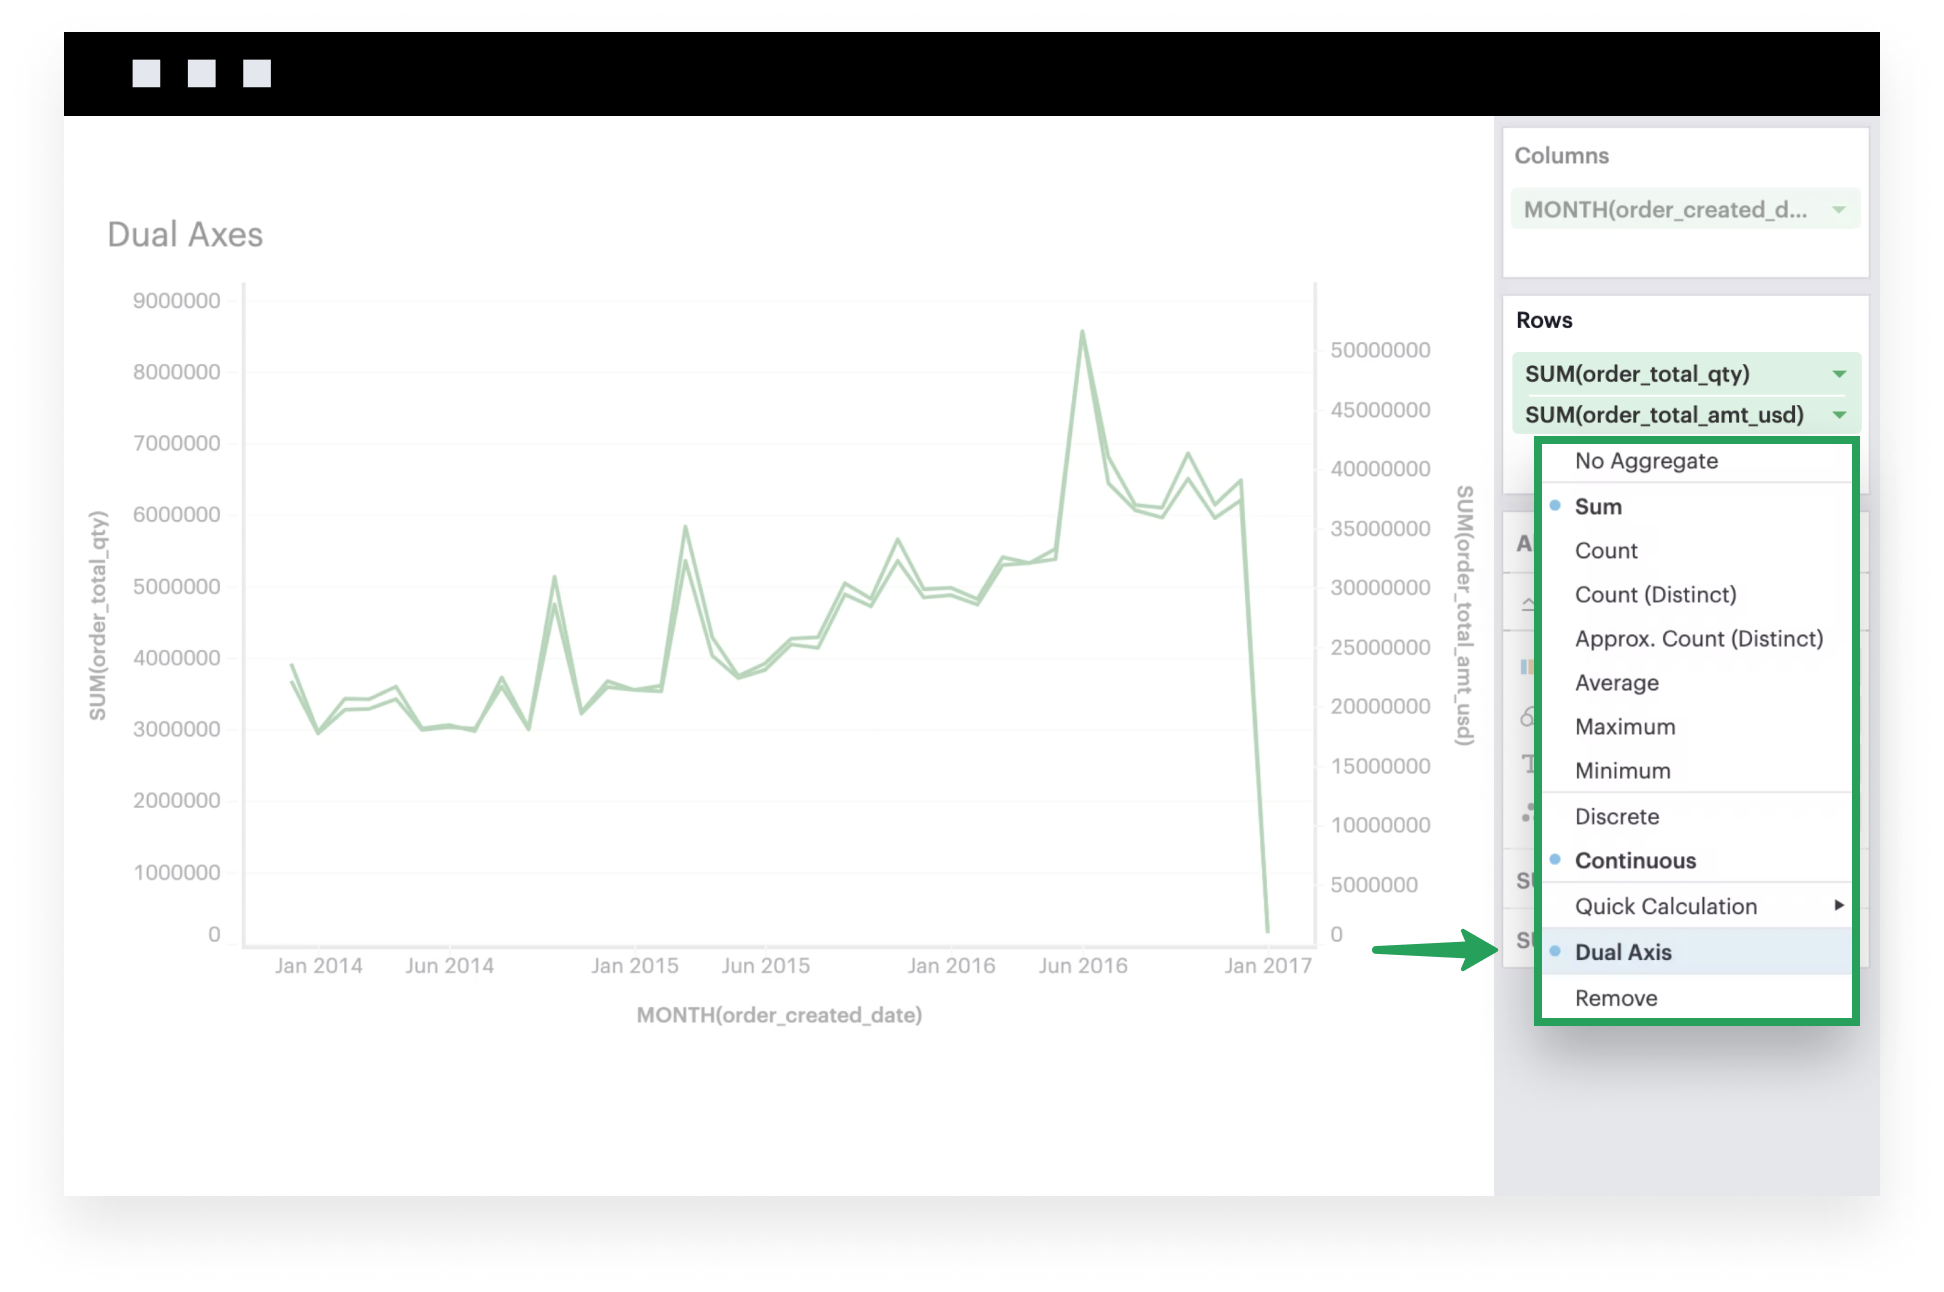Image resolution: width=1944 pixels, height=1292 pixels.
Task: Expand the Quick Calculation submenu arrow
Action: click(1838, 906)
